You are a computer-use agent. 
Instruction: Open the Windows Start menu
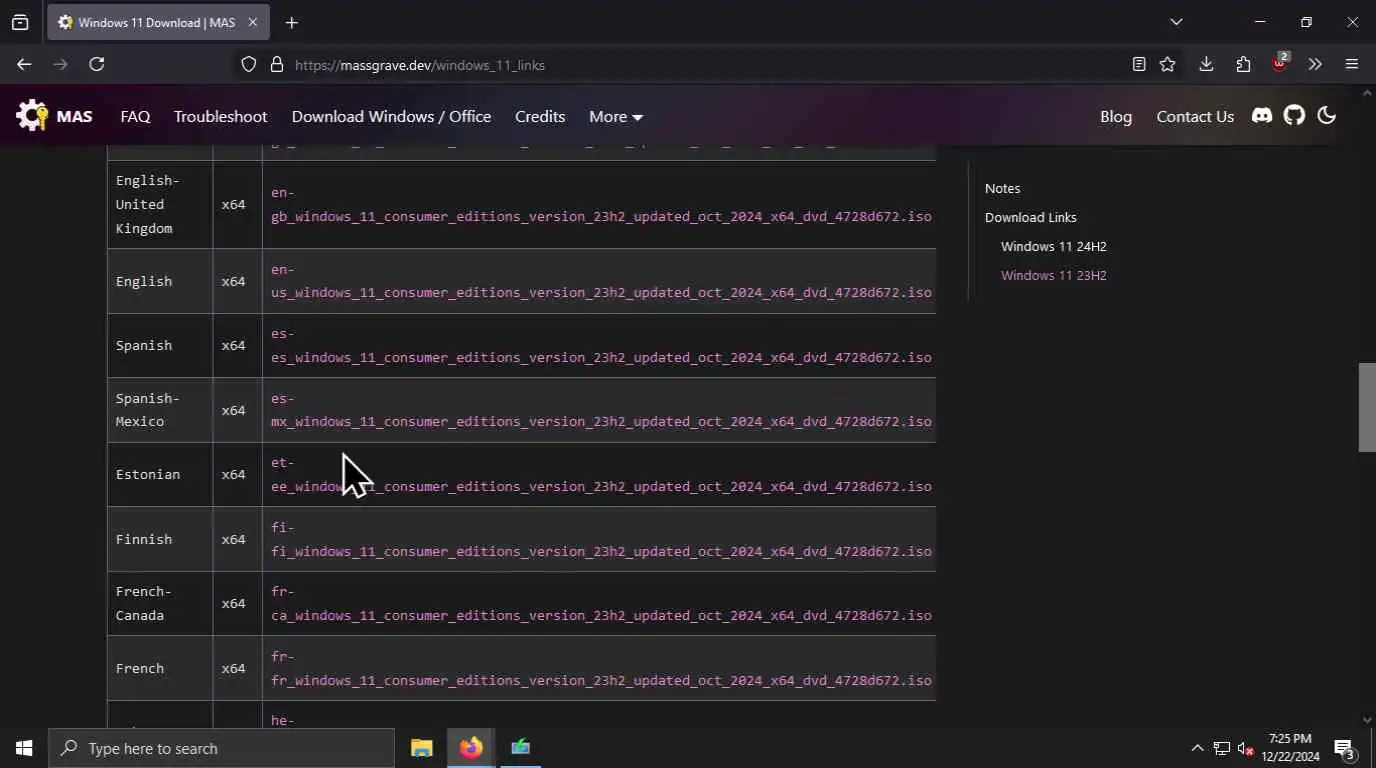[x=24, y=748]
